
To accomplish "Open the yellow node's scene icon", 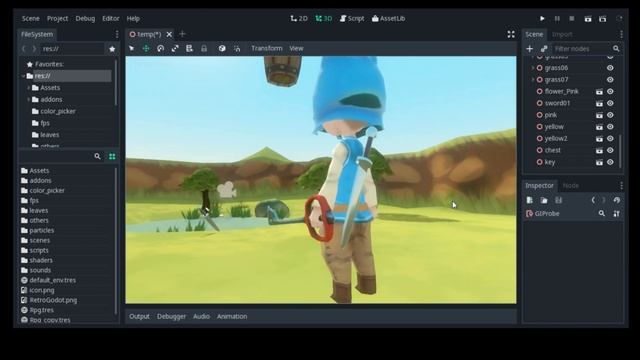I will click(x=599, y=127).
